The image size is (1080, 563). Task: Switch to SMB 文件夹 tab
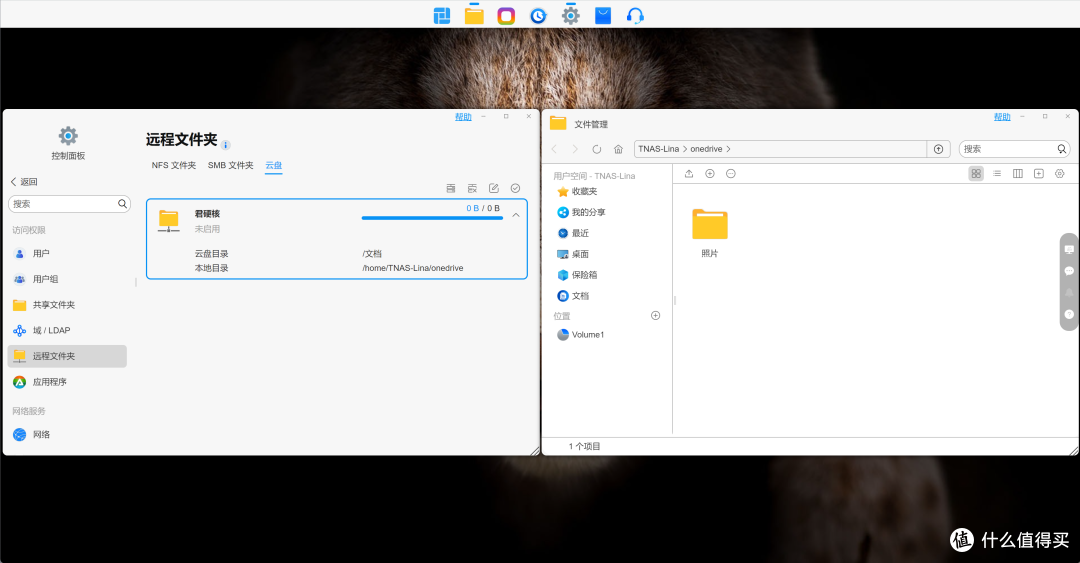point(231,165)
